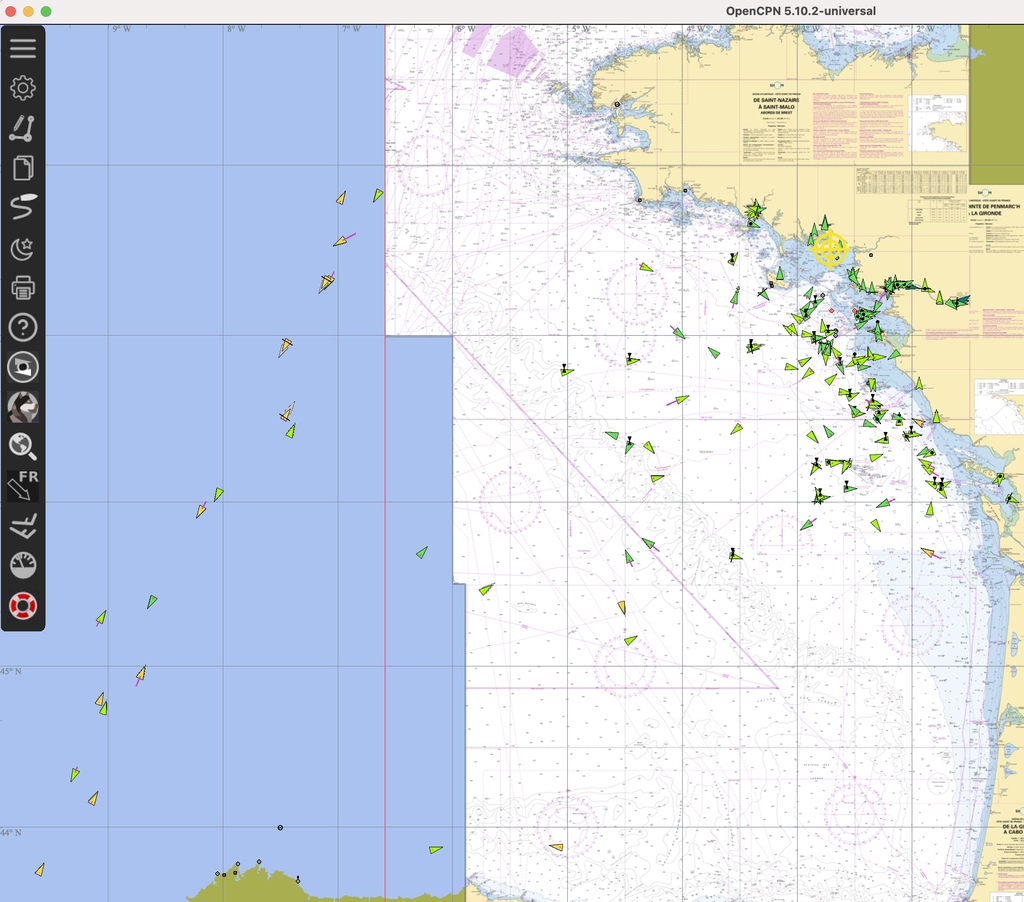1024x902 pixels.
Task: Trigger Man Overboard lifebuoy icon
Action: 23,606
